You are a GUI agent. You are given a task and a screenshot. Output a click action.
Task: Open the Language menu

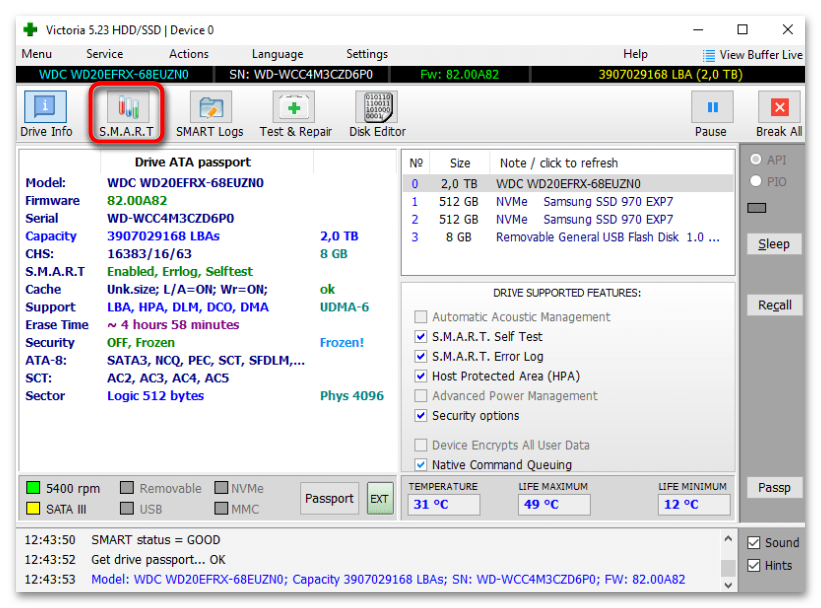click(278, 54)
